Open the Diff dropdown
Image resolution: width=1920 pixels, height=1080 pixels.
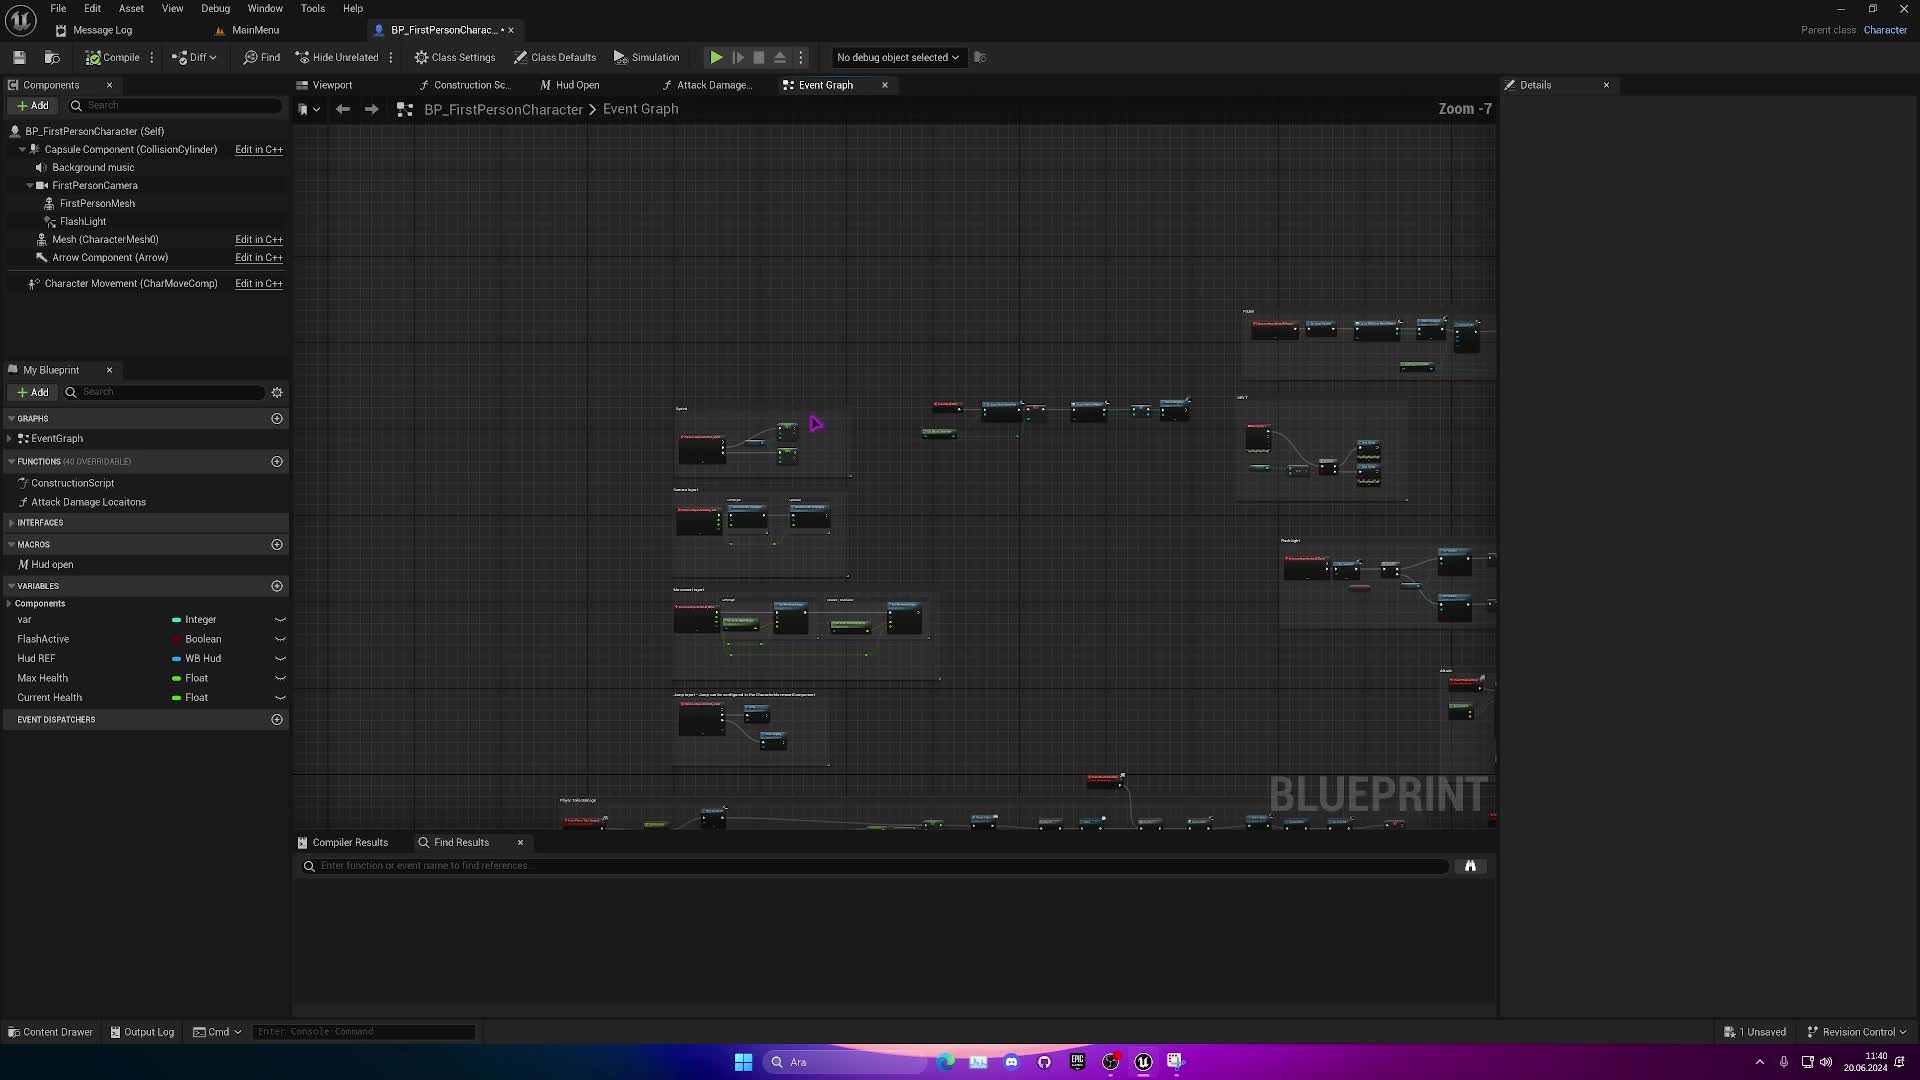coord(194,57)
